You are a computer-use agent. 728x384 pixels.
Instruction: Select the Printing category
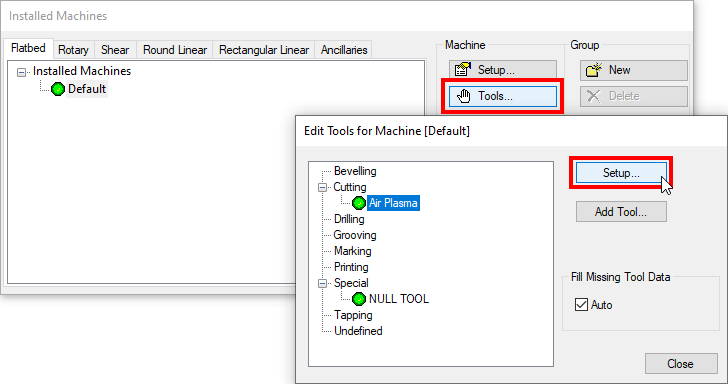[x=351, y=267]
